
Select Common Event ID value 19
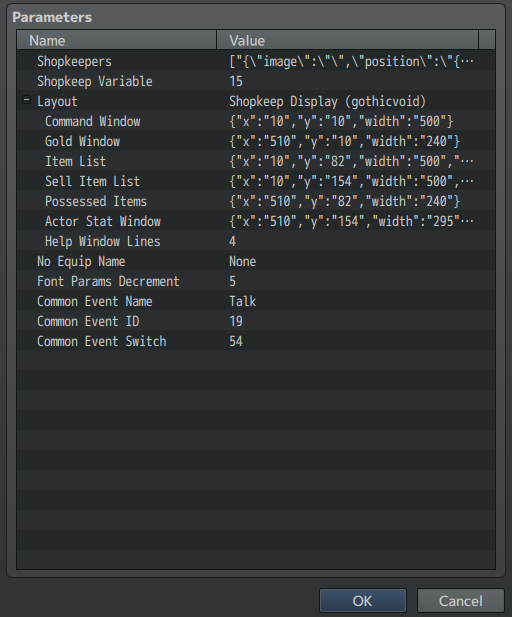coord(236,321)
